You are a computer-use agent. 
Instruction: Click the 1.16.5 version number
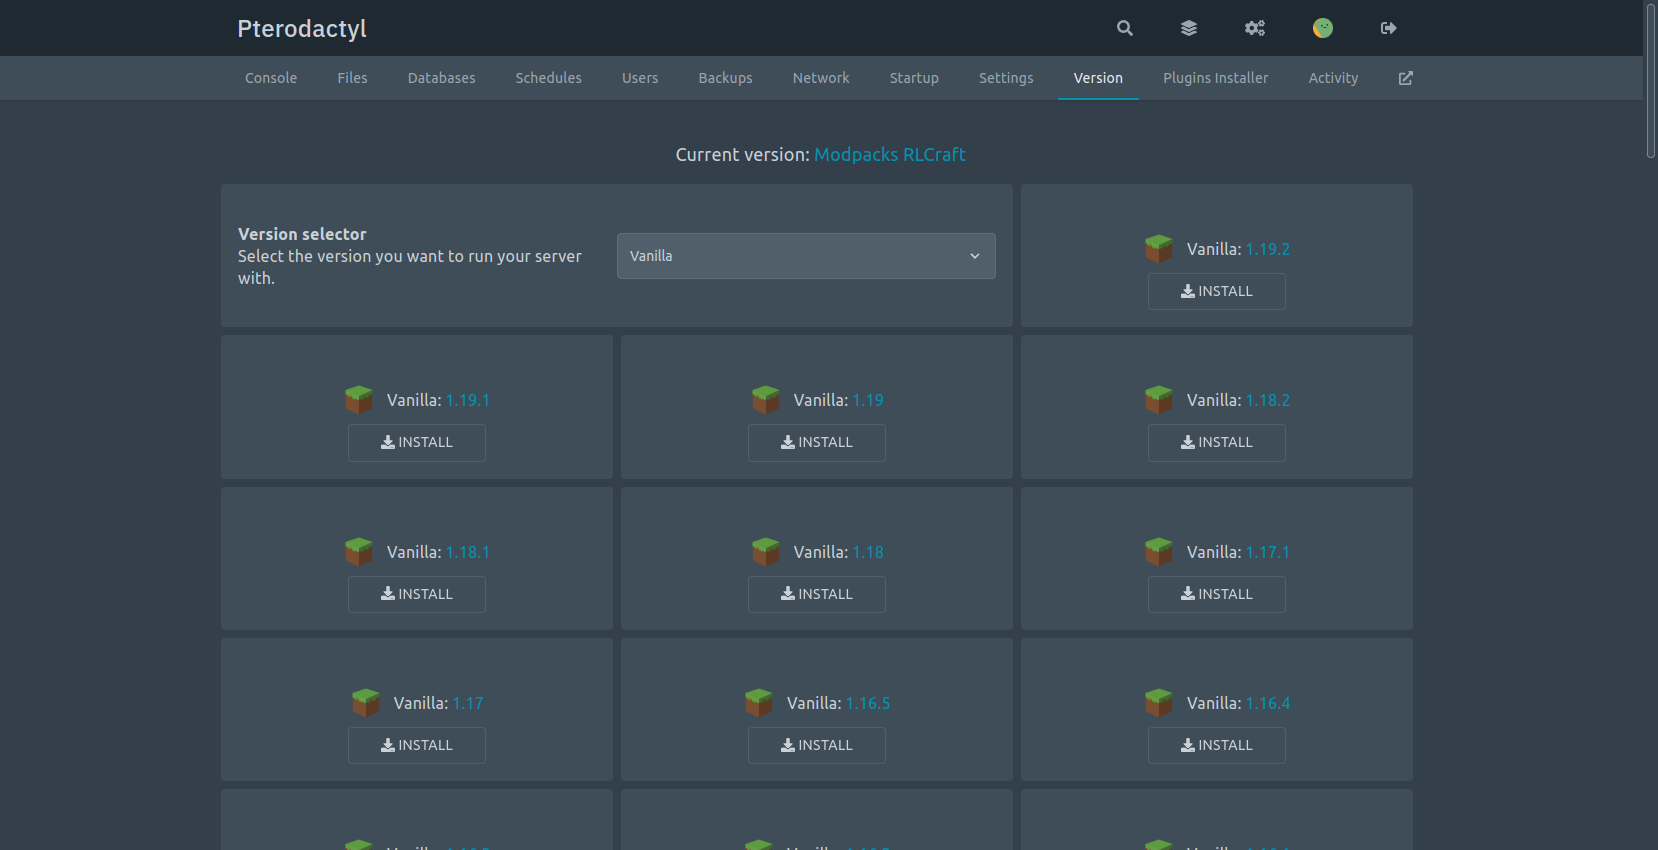(x=868, y=703)
